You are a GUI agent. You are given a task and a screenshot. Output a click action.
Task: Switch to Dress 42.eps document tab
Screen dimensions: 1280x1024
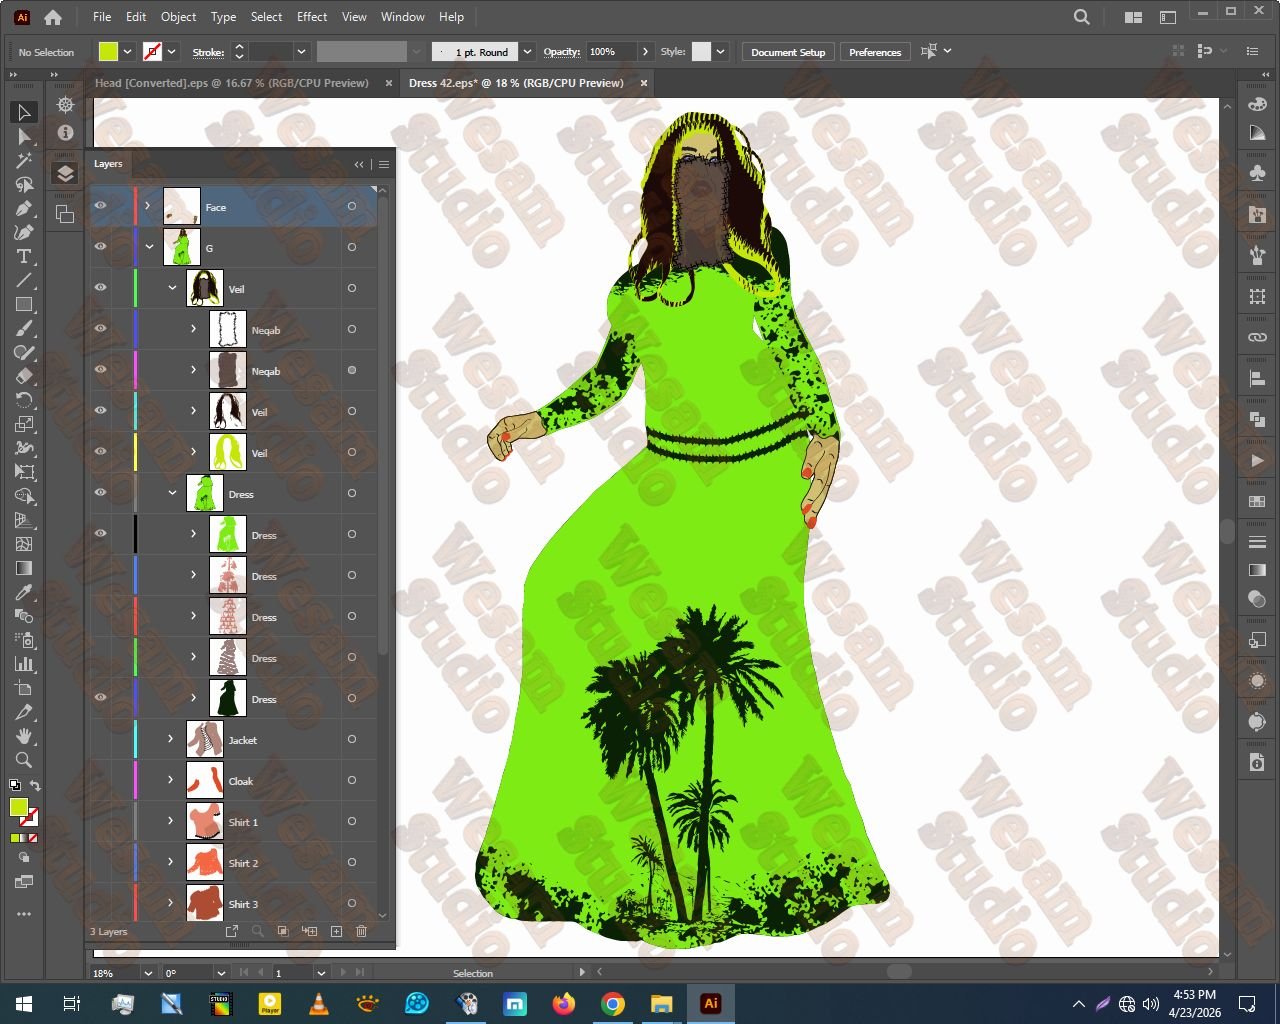516,83
